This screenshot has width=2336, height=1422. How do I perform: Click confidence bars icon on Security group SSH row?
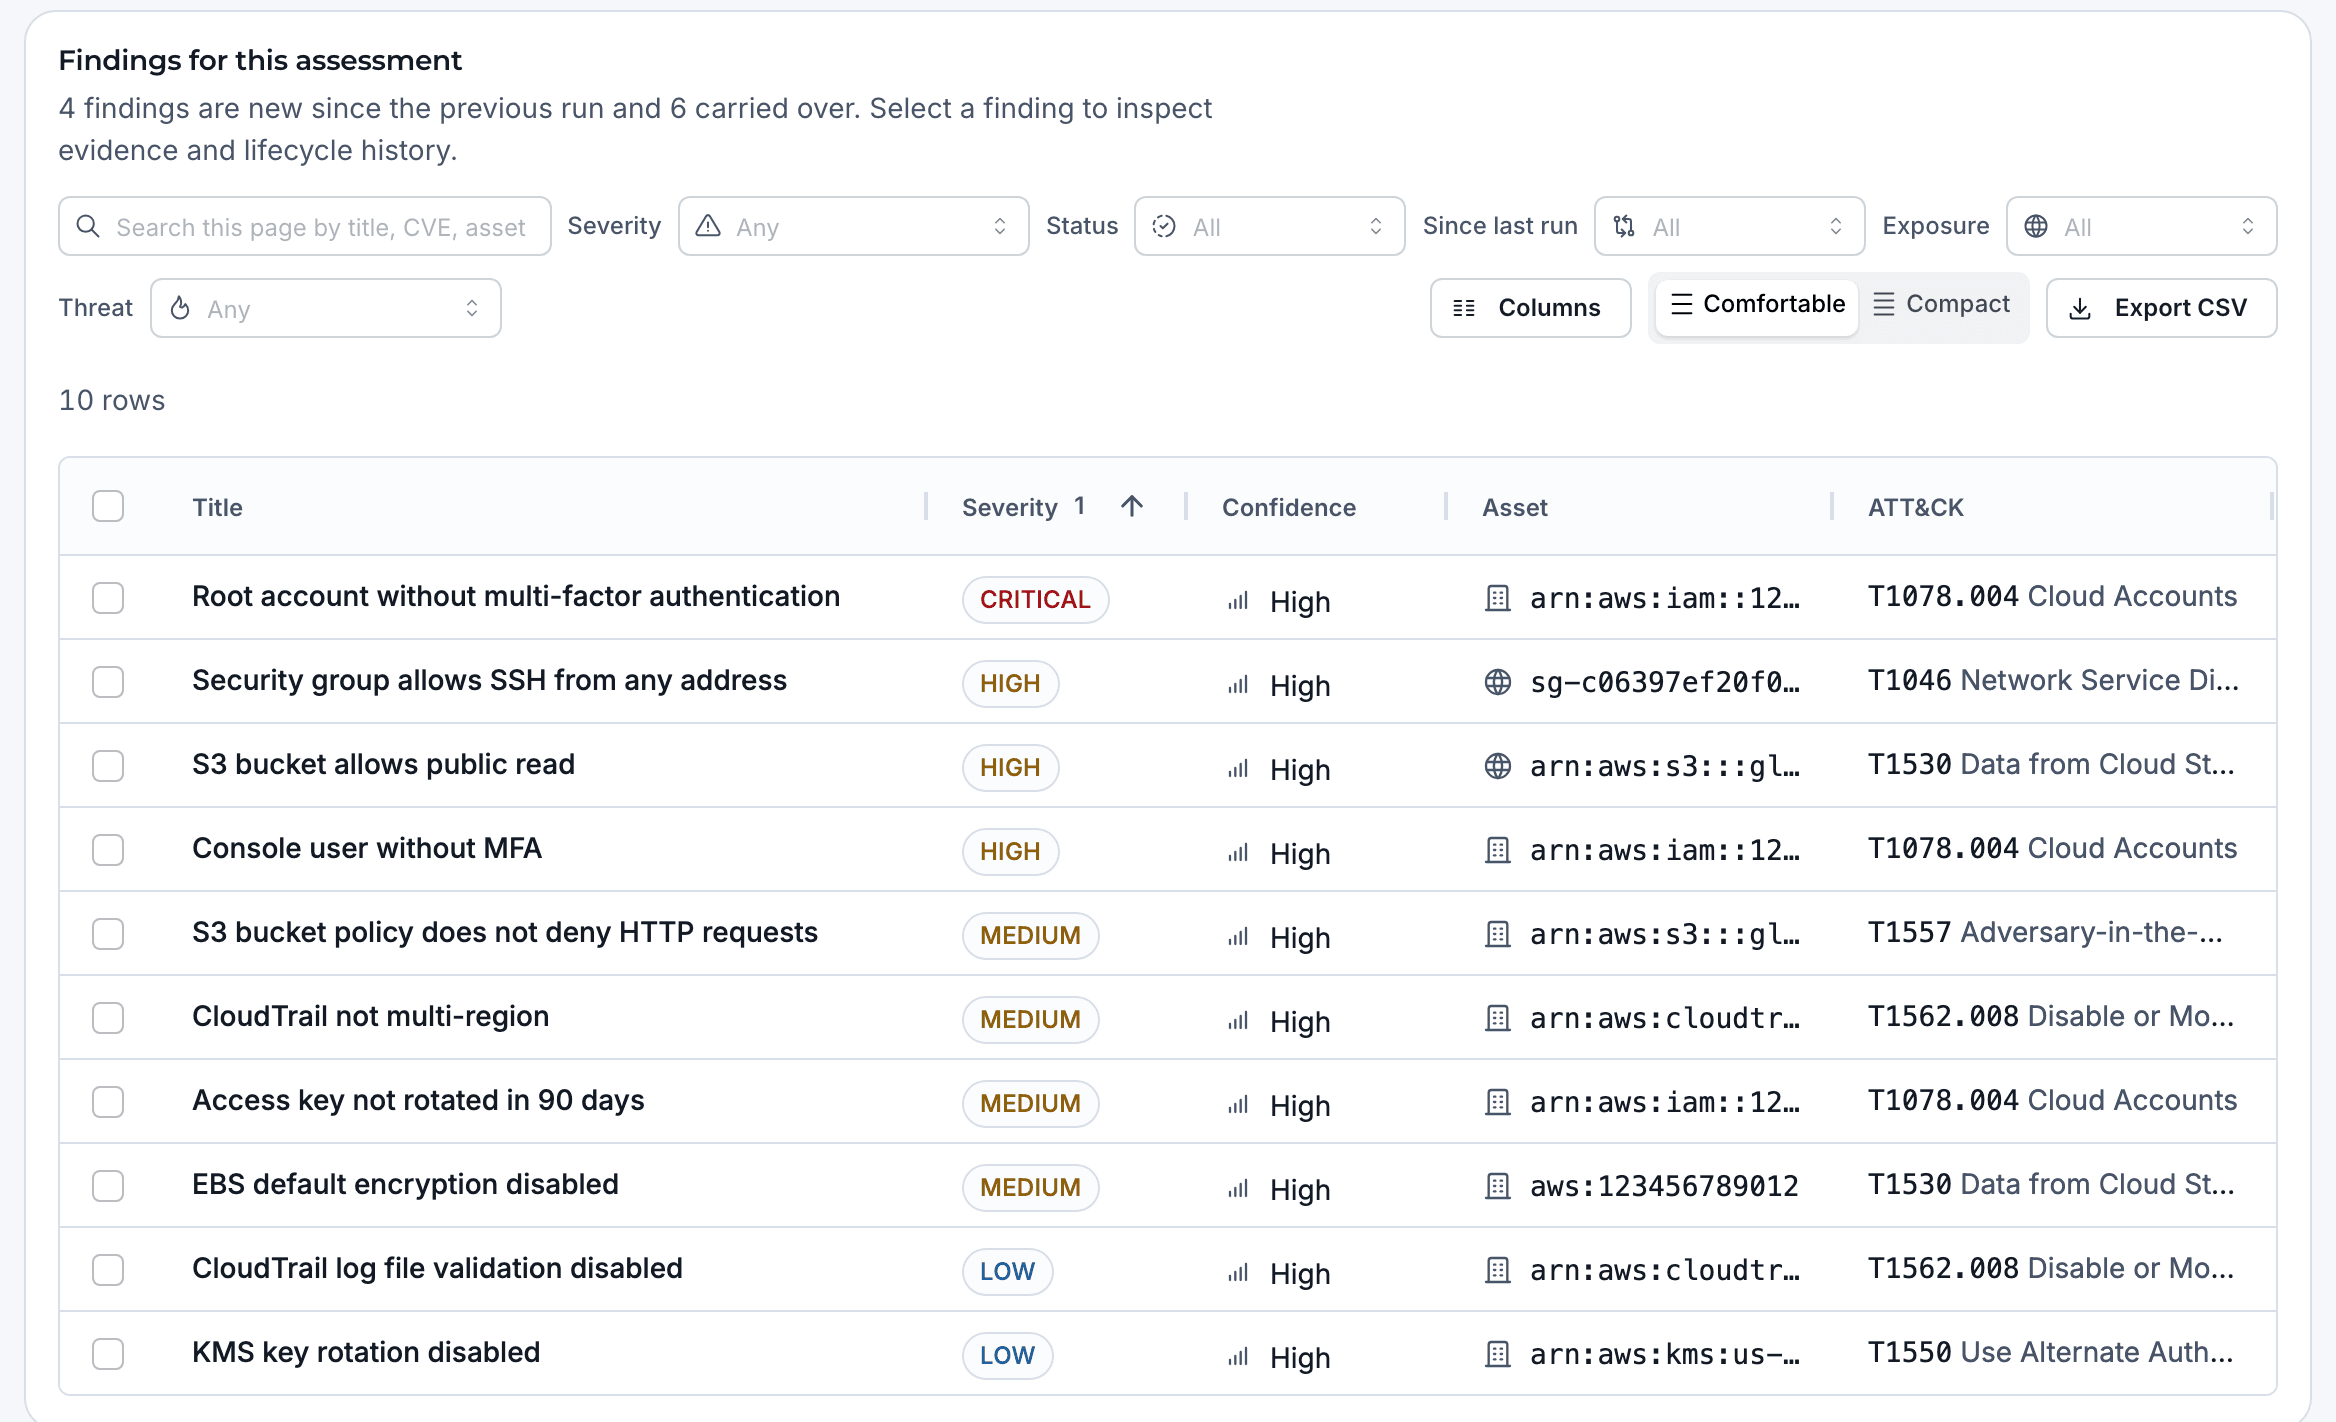1238,685
